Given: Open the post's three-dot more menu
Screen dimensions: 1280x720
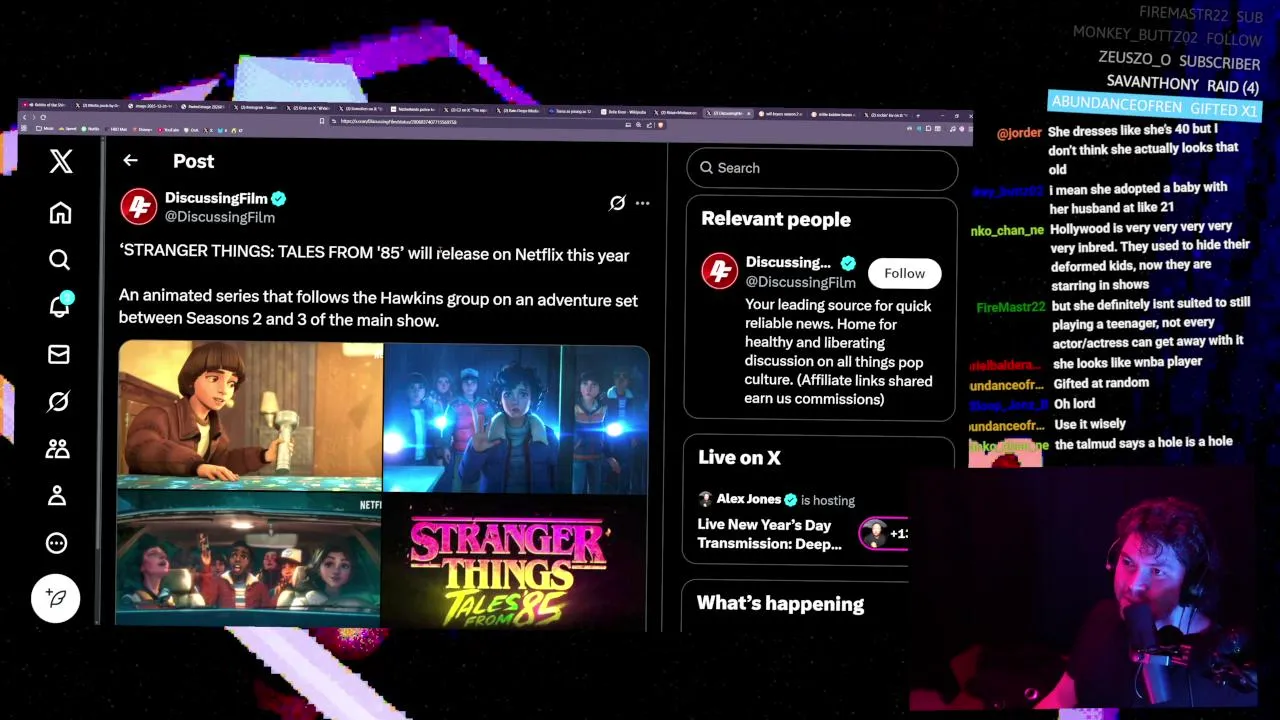Looking at the screenshot, I should pyautogui.click(x=642, y=203).
